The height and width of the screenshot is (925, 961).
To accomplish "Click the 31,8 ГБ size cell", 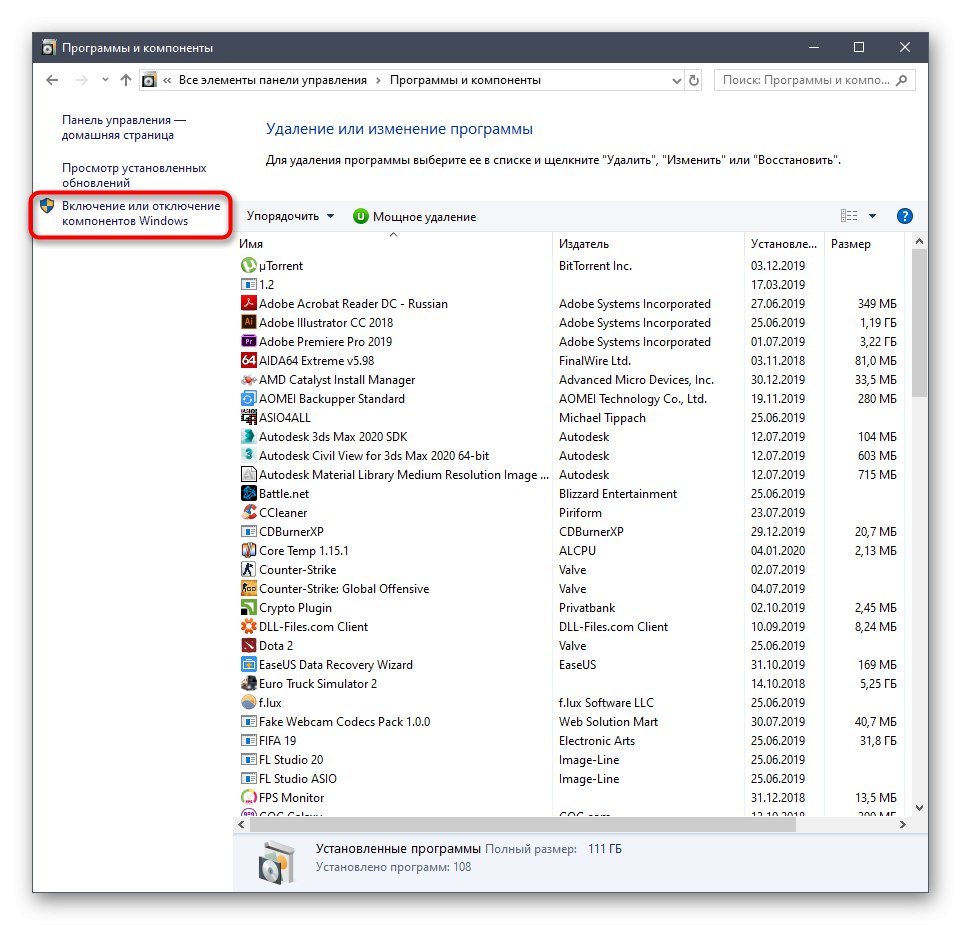I will (878, 740).
